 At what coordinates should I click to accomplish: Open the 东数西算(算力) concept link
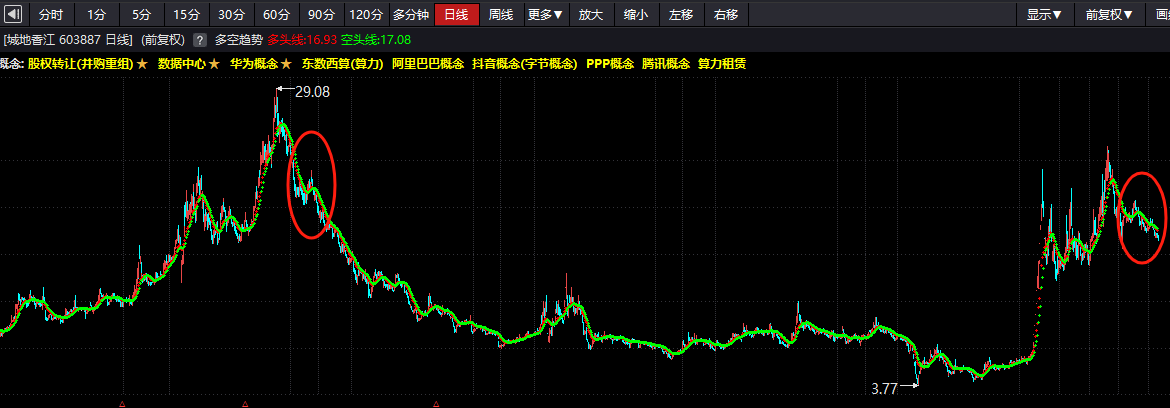342,64
